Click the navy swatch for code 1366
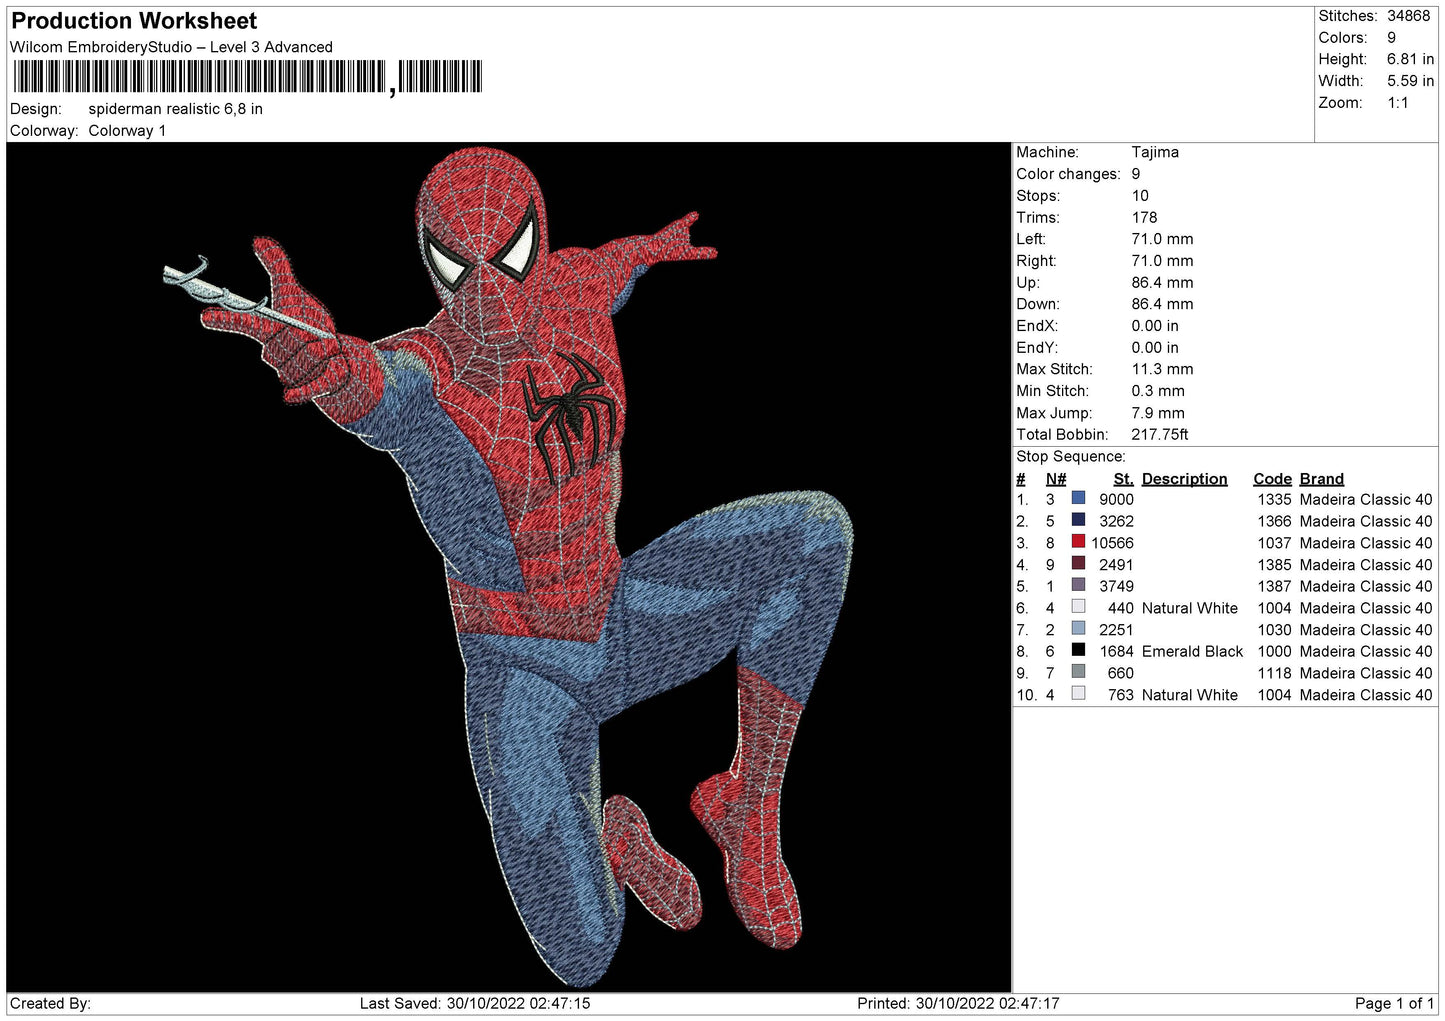 1078,520
